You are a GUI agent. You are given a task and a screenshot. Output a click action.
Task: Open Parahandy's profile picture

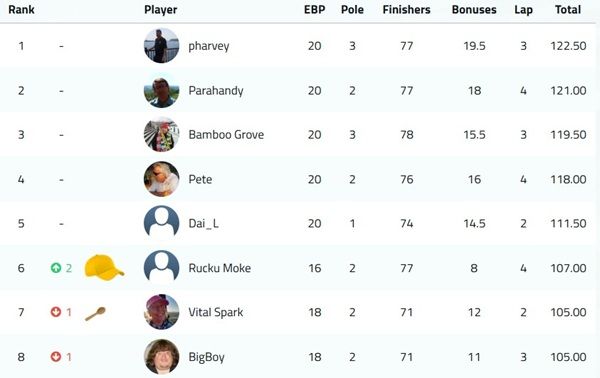(x=161, y=90)
